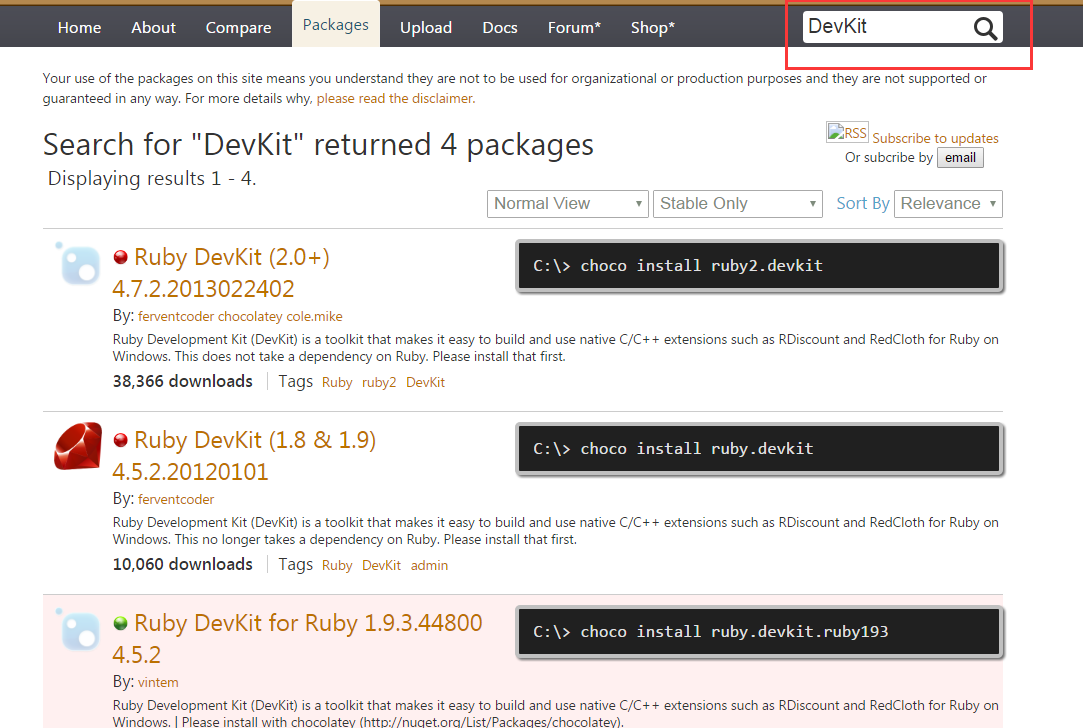Click the green status dot beside Ruby DevKit for Ruby 1.9.3
This screenshot has width=1083, height=728.
(120, 624)
